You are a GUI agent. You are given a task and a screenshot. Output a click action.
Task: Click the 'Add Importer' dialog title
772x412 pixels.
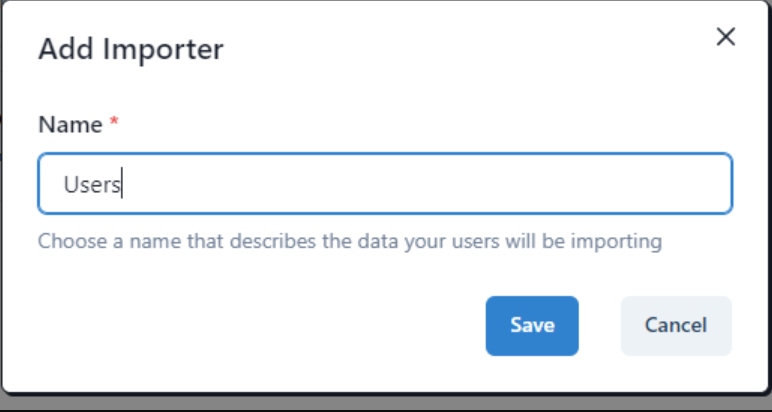pos(131,48)
